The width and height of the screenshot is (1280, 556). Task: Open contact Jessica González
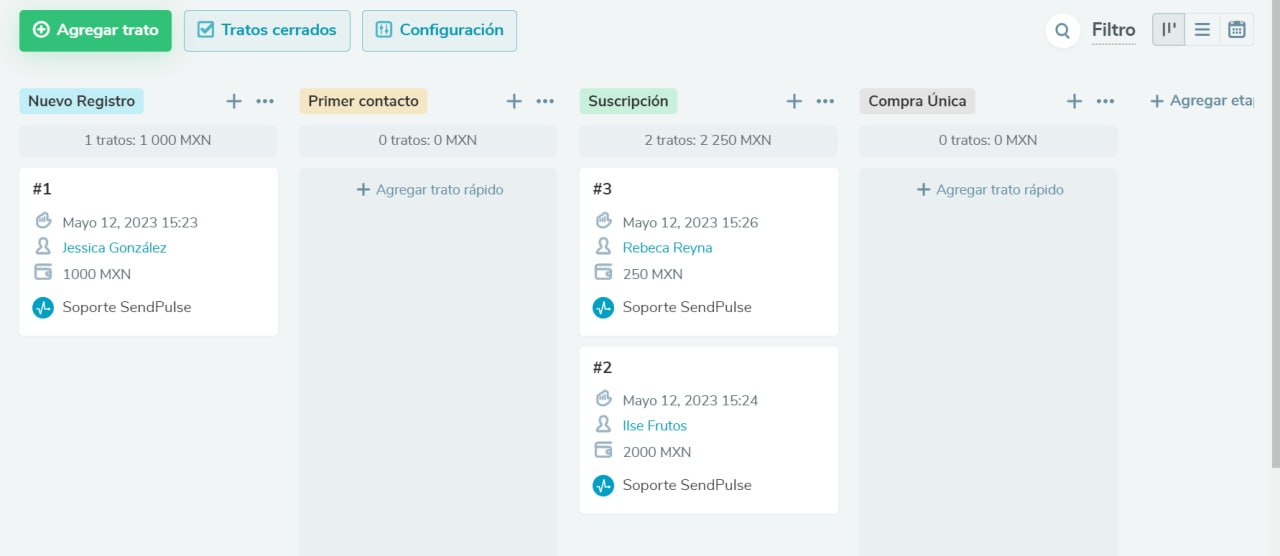tap(114, 248)
